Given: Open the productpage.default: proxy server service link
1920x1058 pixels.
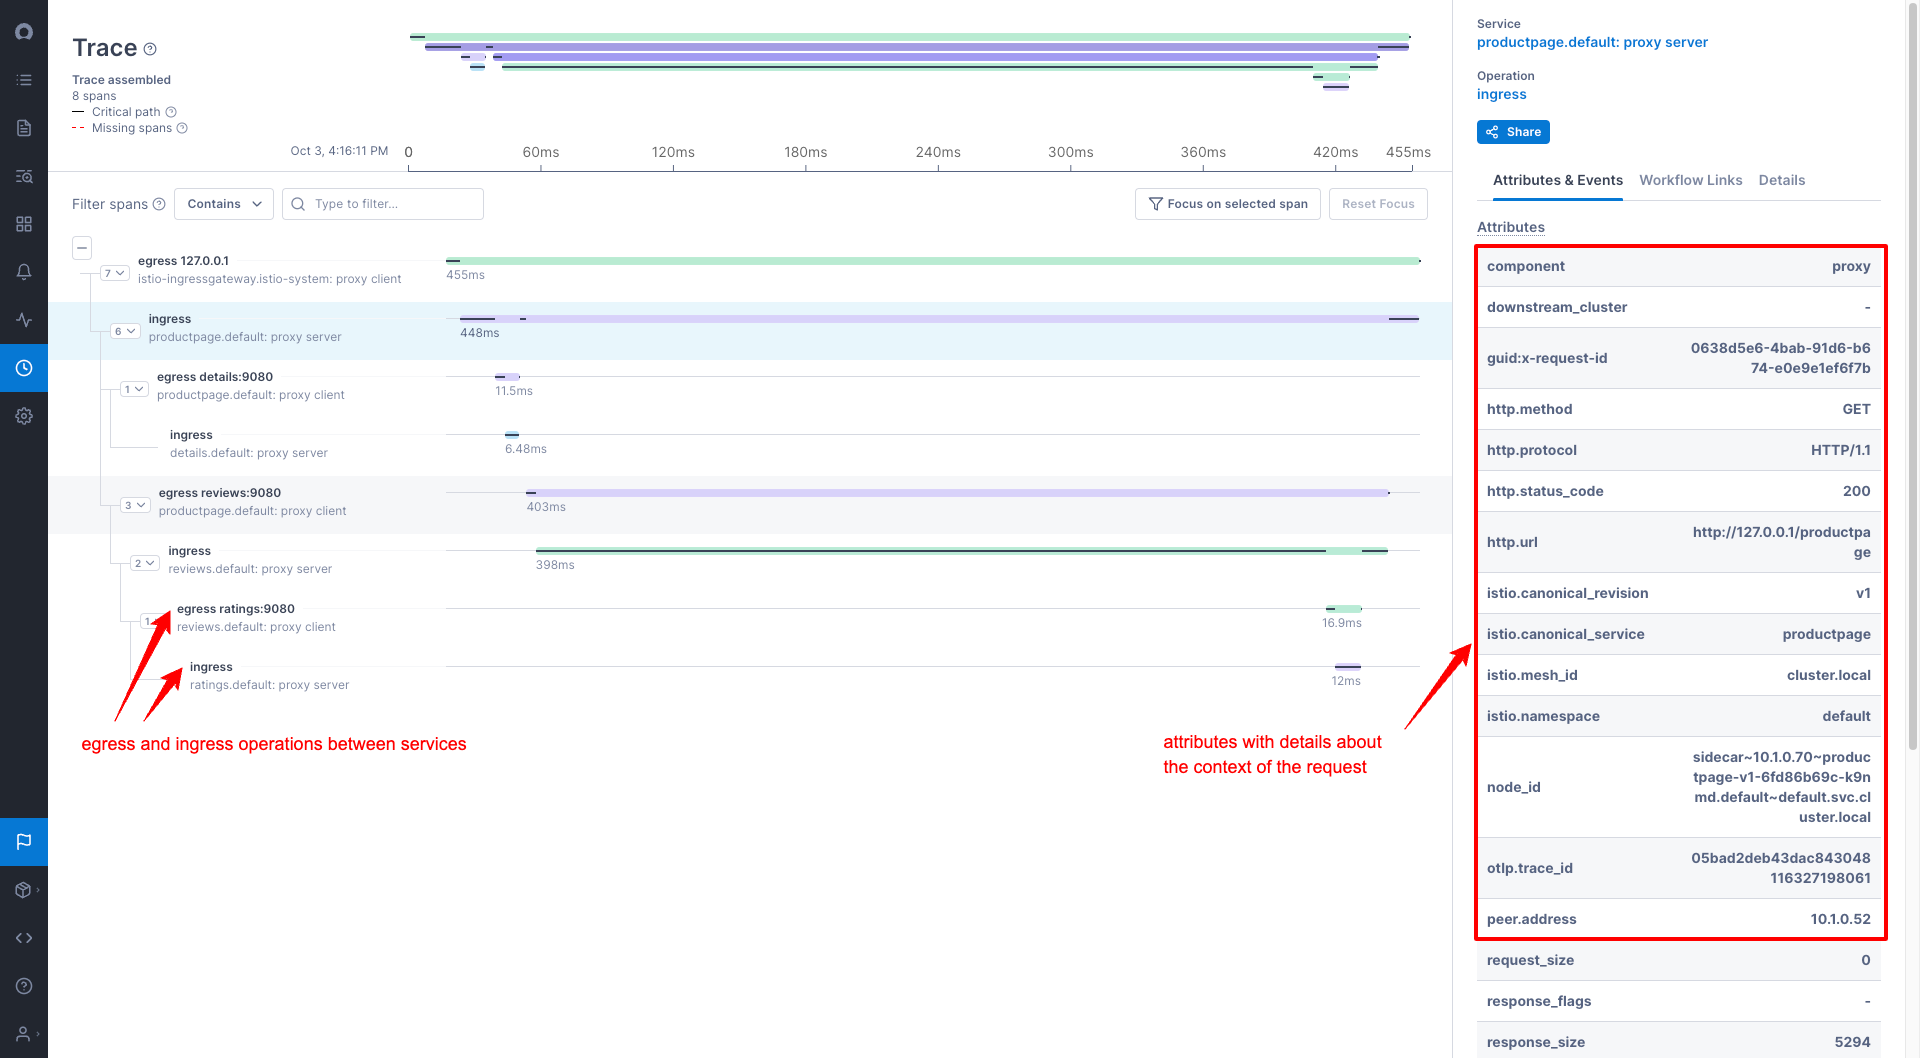Looking at the screenshot, I should click(x=1592, y=42).
